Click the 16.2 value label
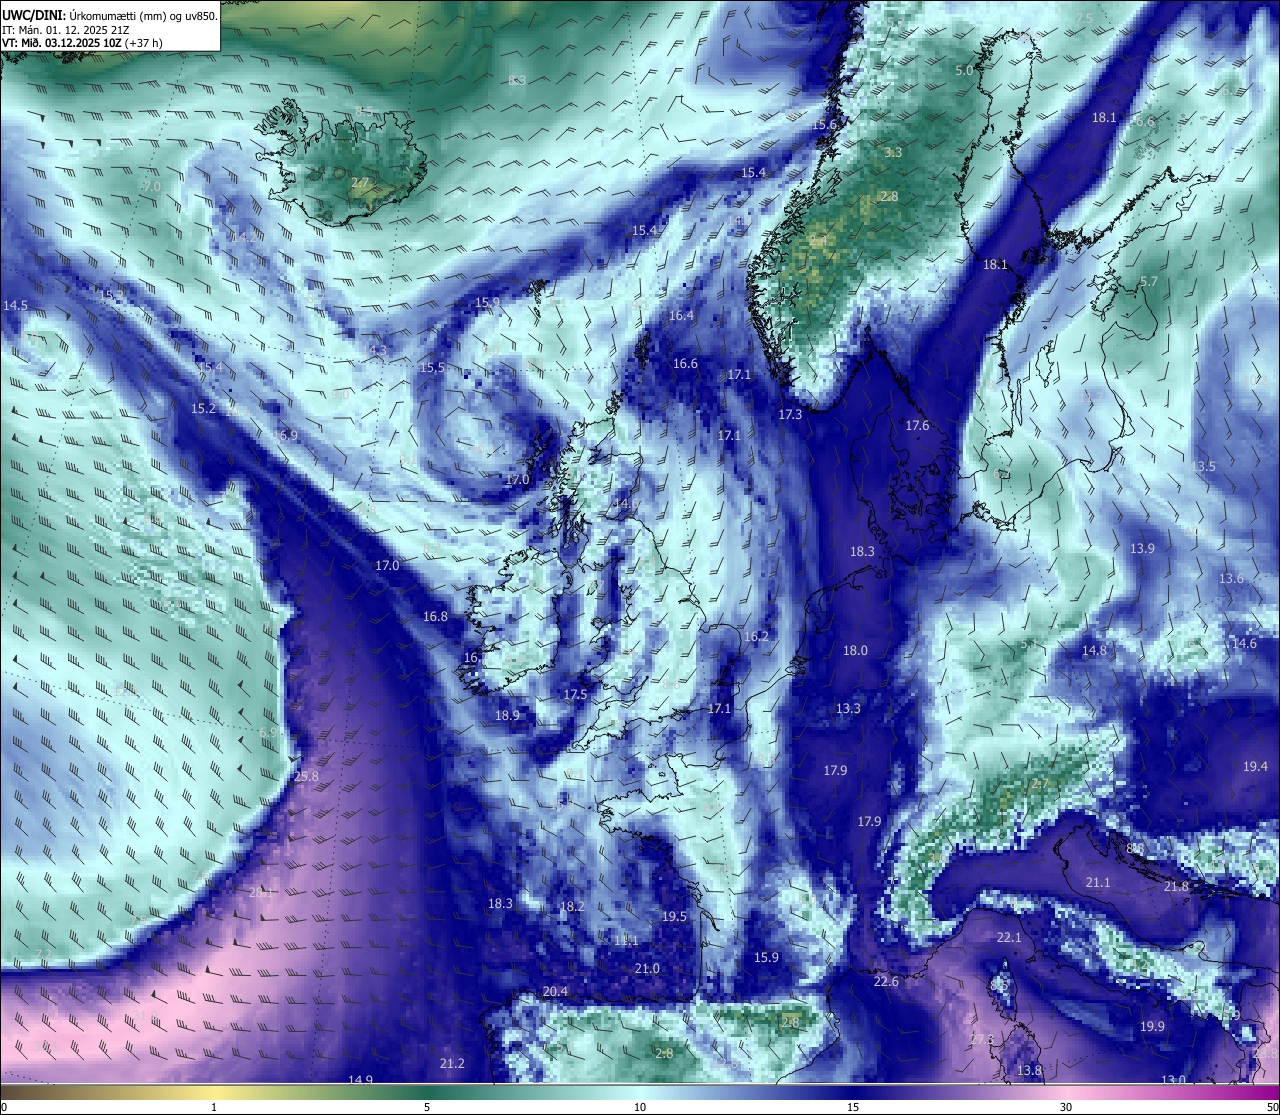Screen dimensions: 1280x1115 [756, 636]
